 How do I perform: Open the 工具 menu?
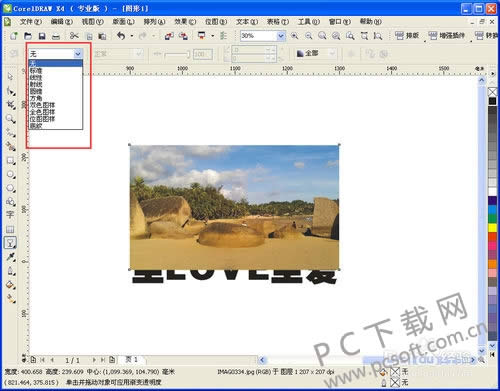[308, 22]
